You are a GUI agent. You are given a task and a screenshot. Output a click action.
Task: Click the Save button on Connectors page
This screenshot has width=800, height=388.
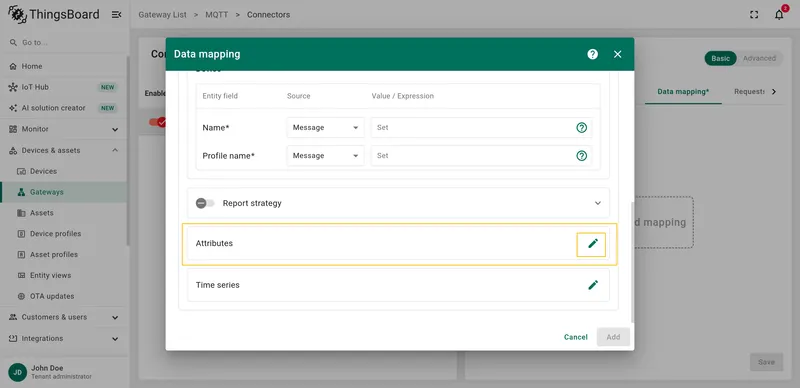pos(766,362)
